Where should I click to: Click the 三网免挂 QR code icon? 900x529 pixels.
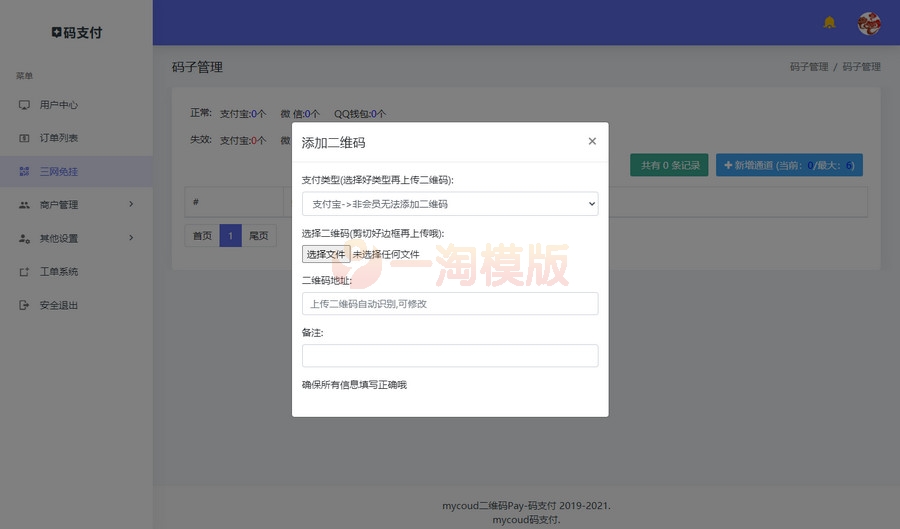(x=25, y=172)
